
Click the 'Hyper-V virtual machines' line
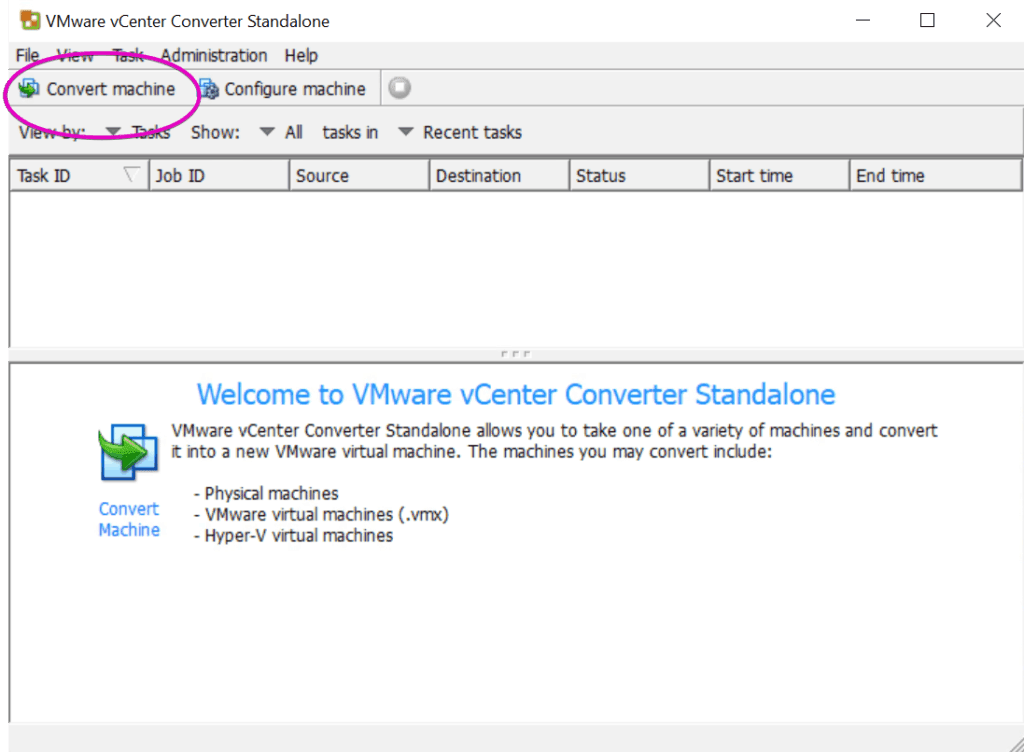coord(294,536)
